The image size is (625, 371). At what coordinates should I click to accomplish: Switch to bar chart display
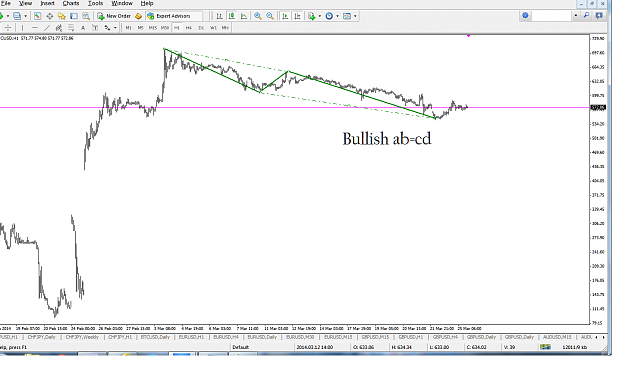[219, 16]
